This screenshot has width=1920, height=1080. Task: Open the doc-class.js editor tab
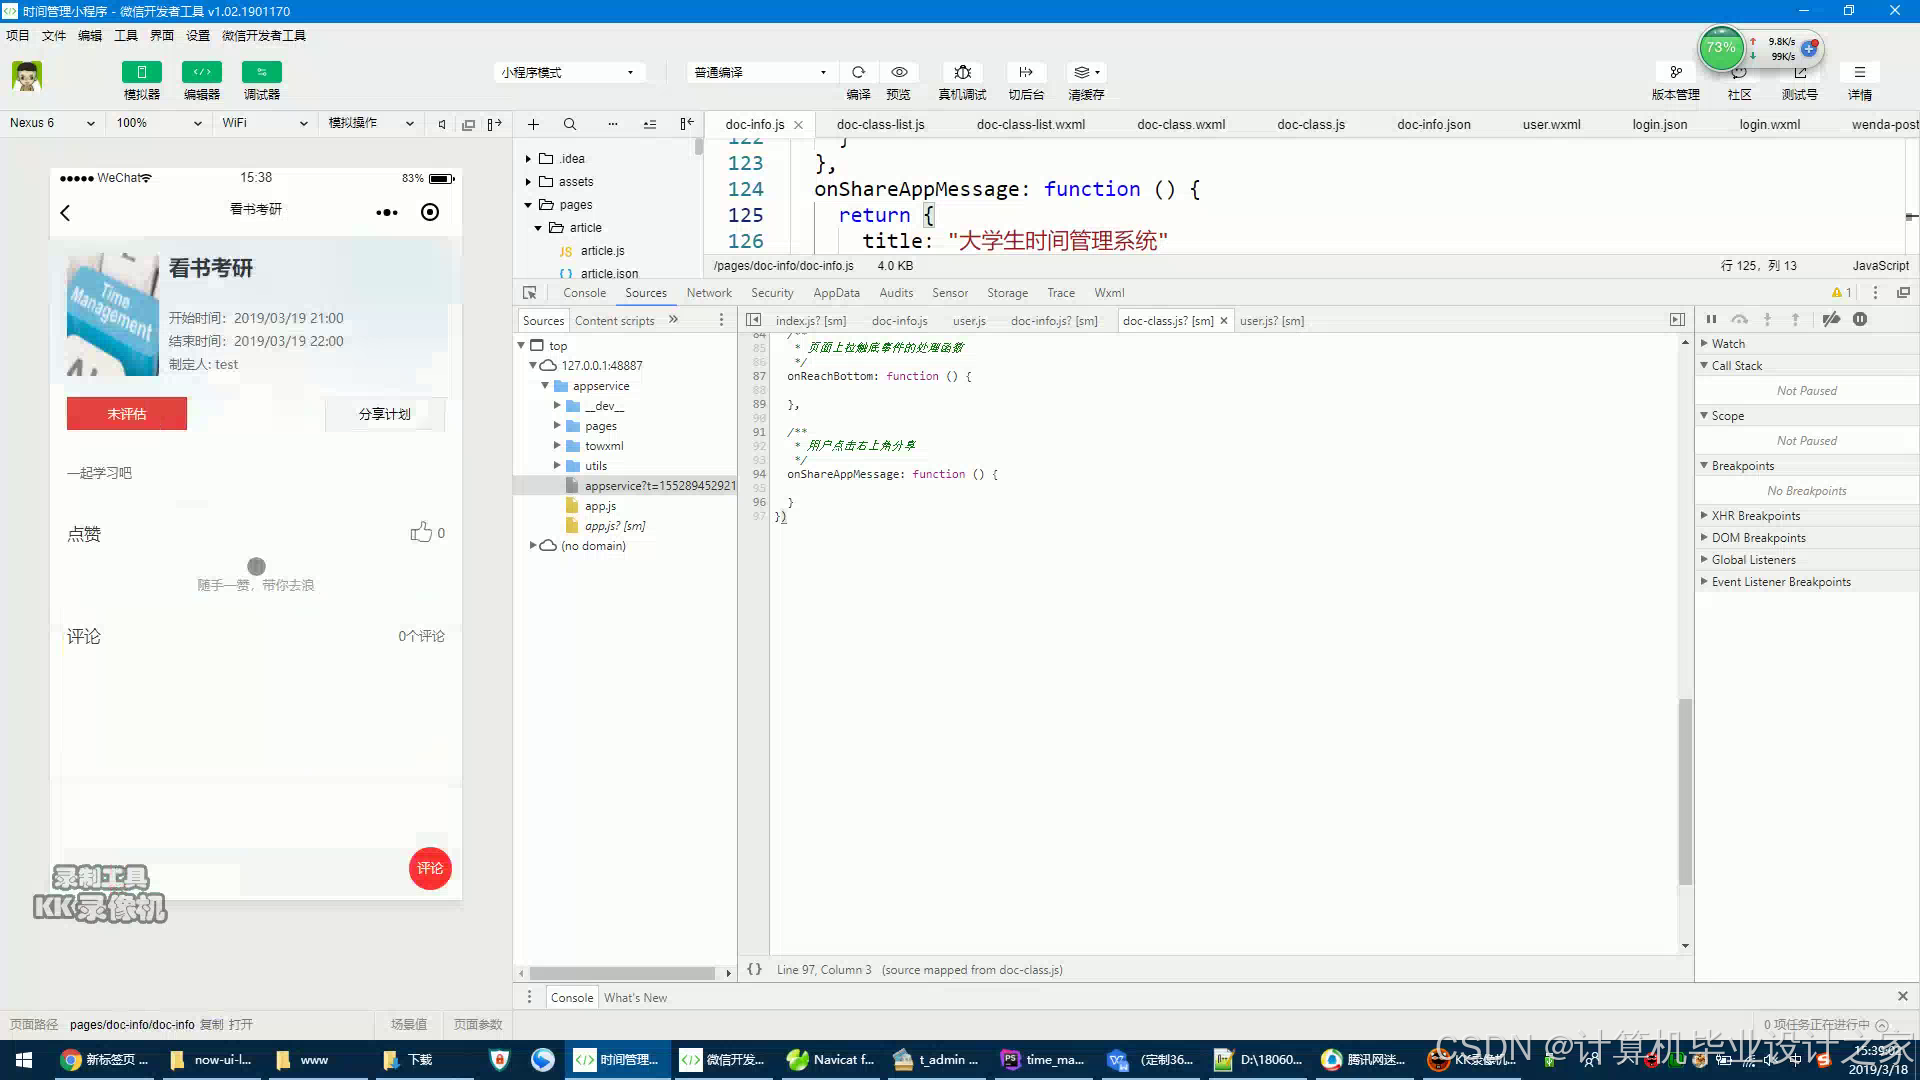pos(1310,125)
